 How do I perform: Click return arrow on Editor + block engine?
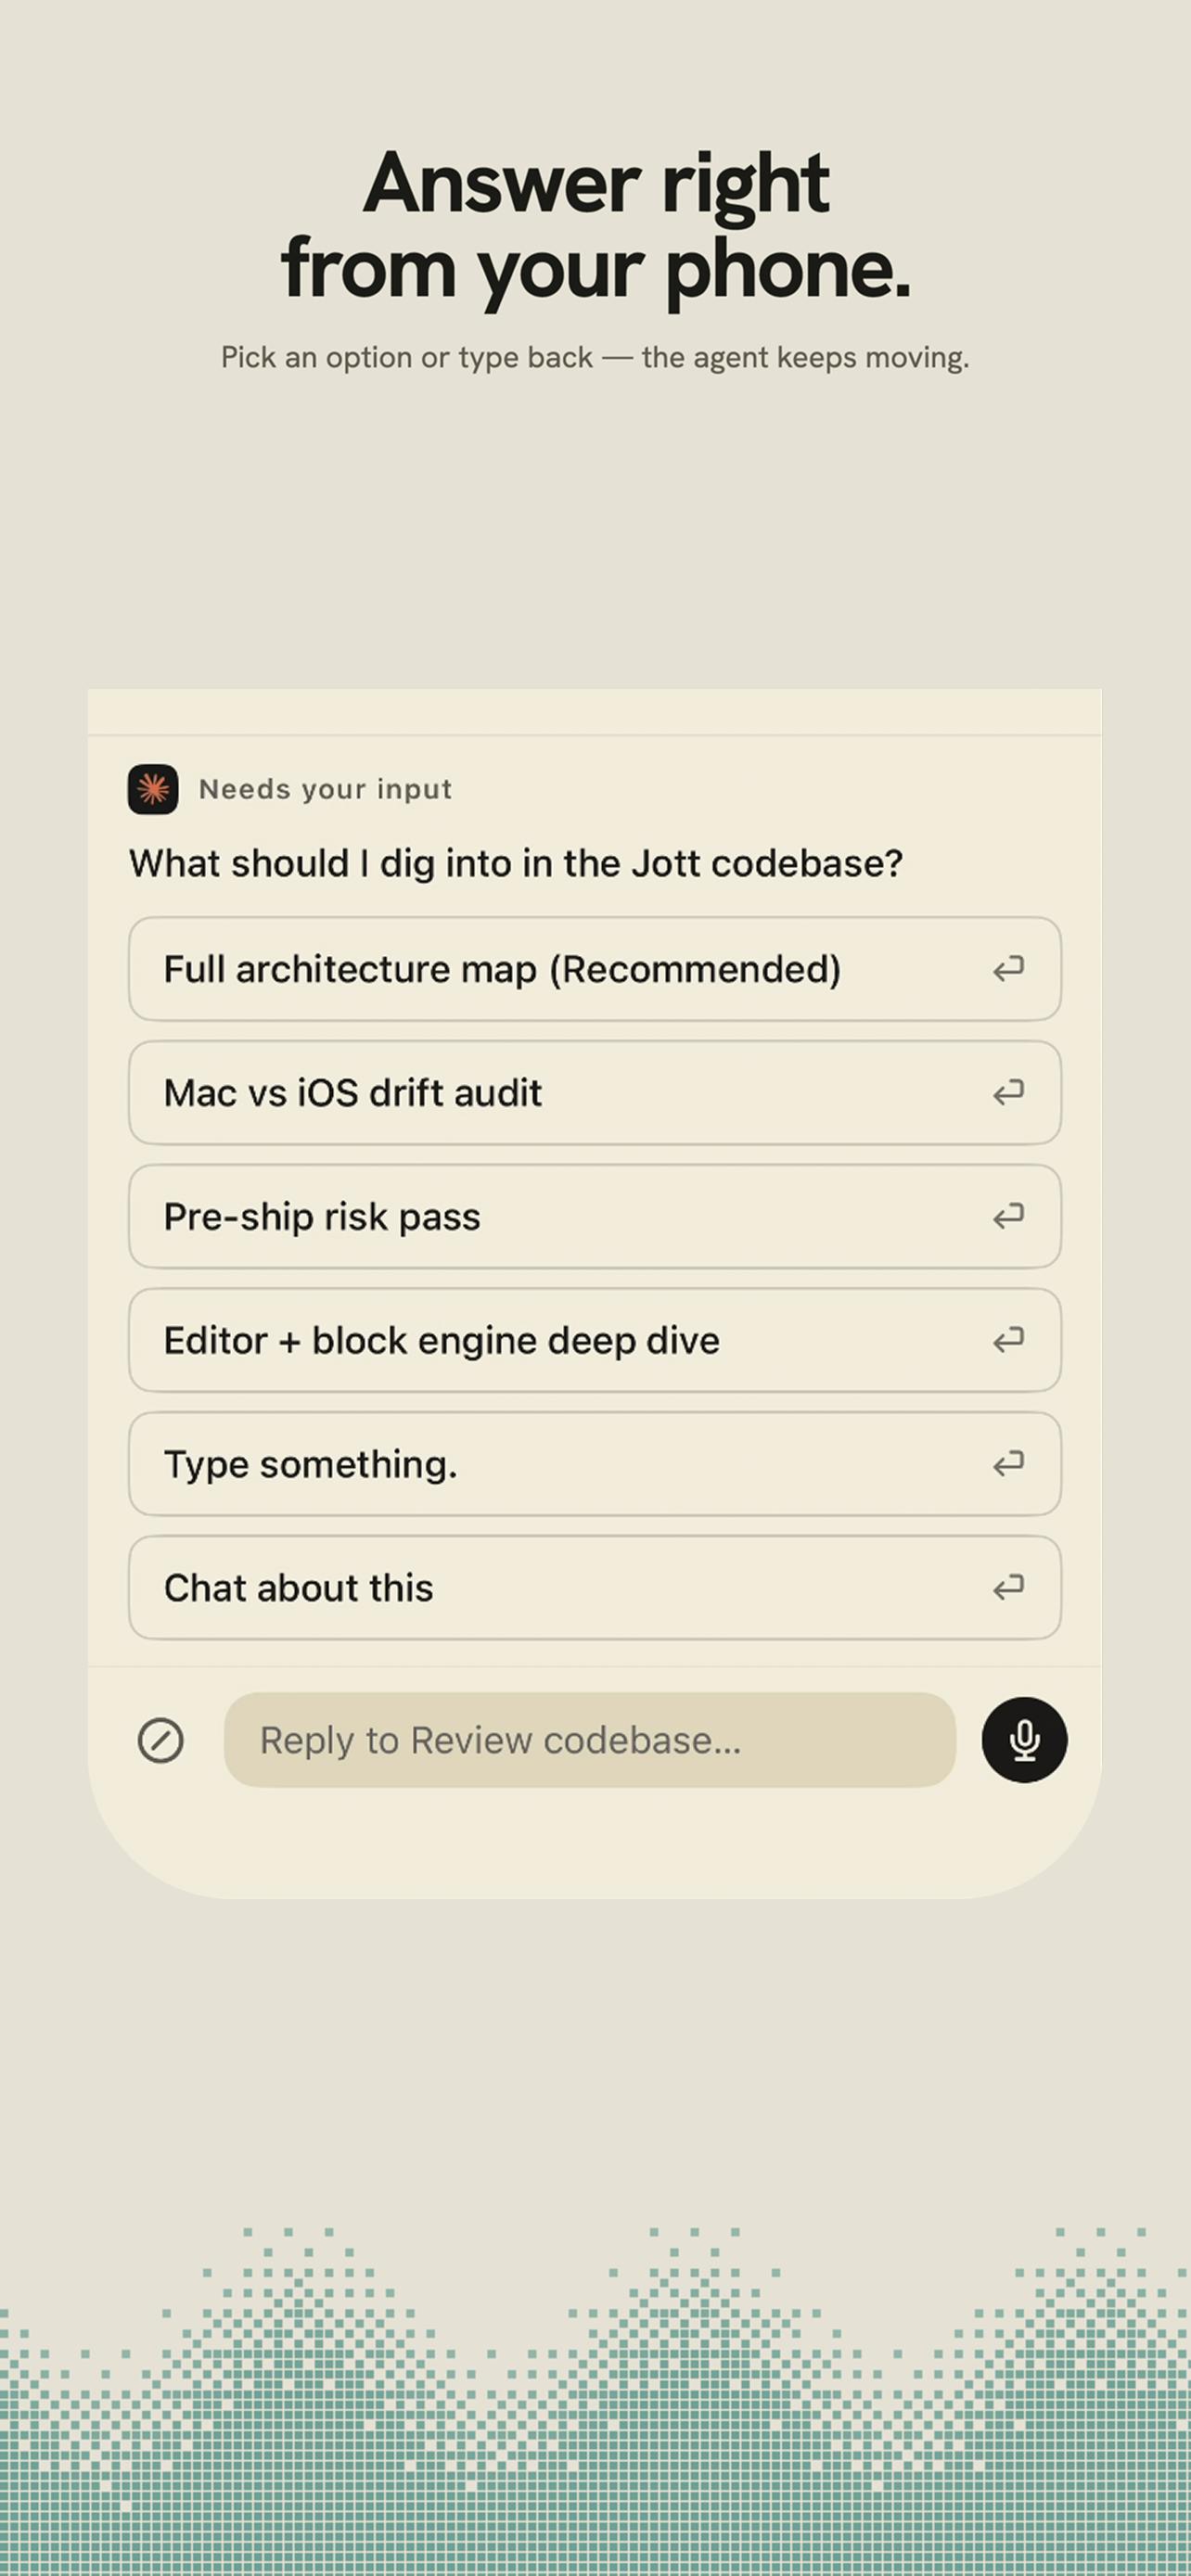(1008, 1340)
